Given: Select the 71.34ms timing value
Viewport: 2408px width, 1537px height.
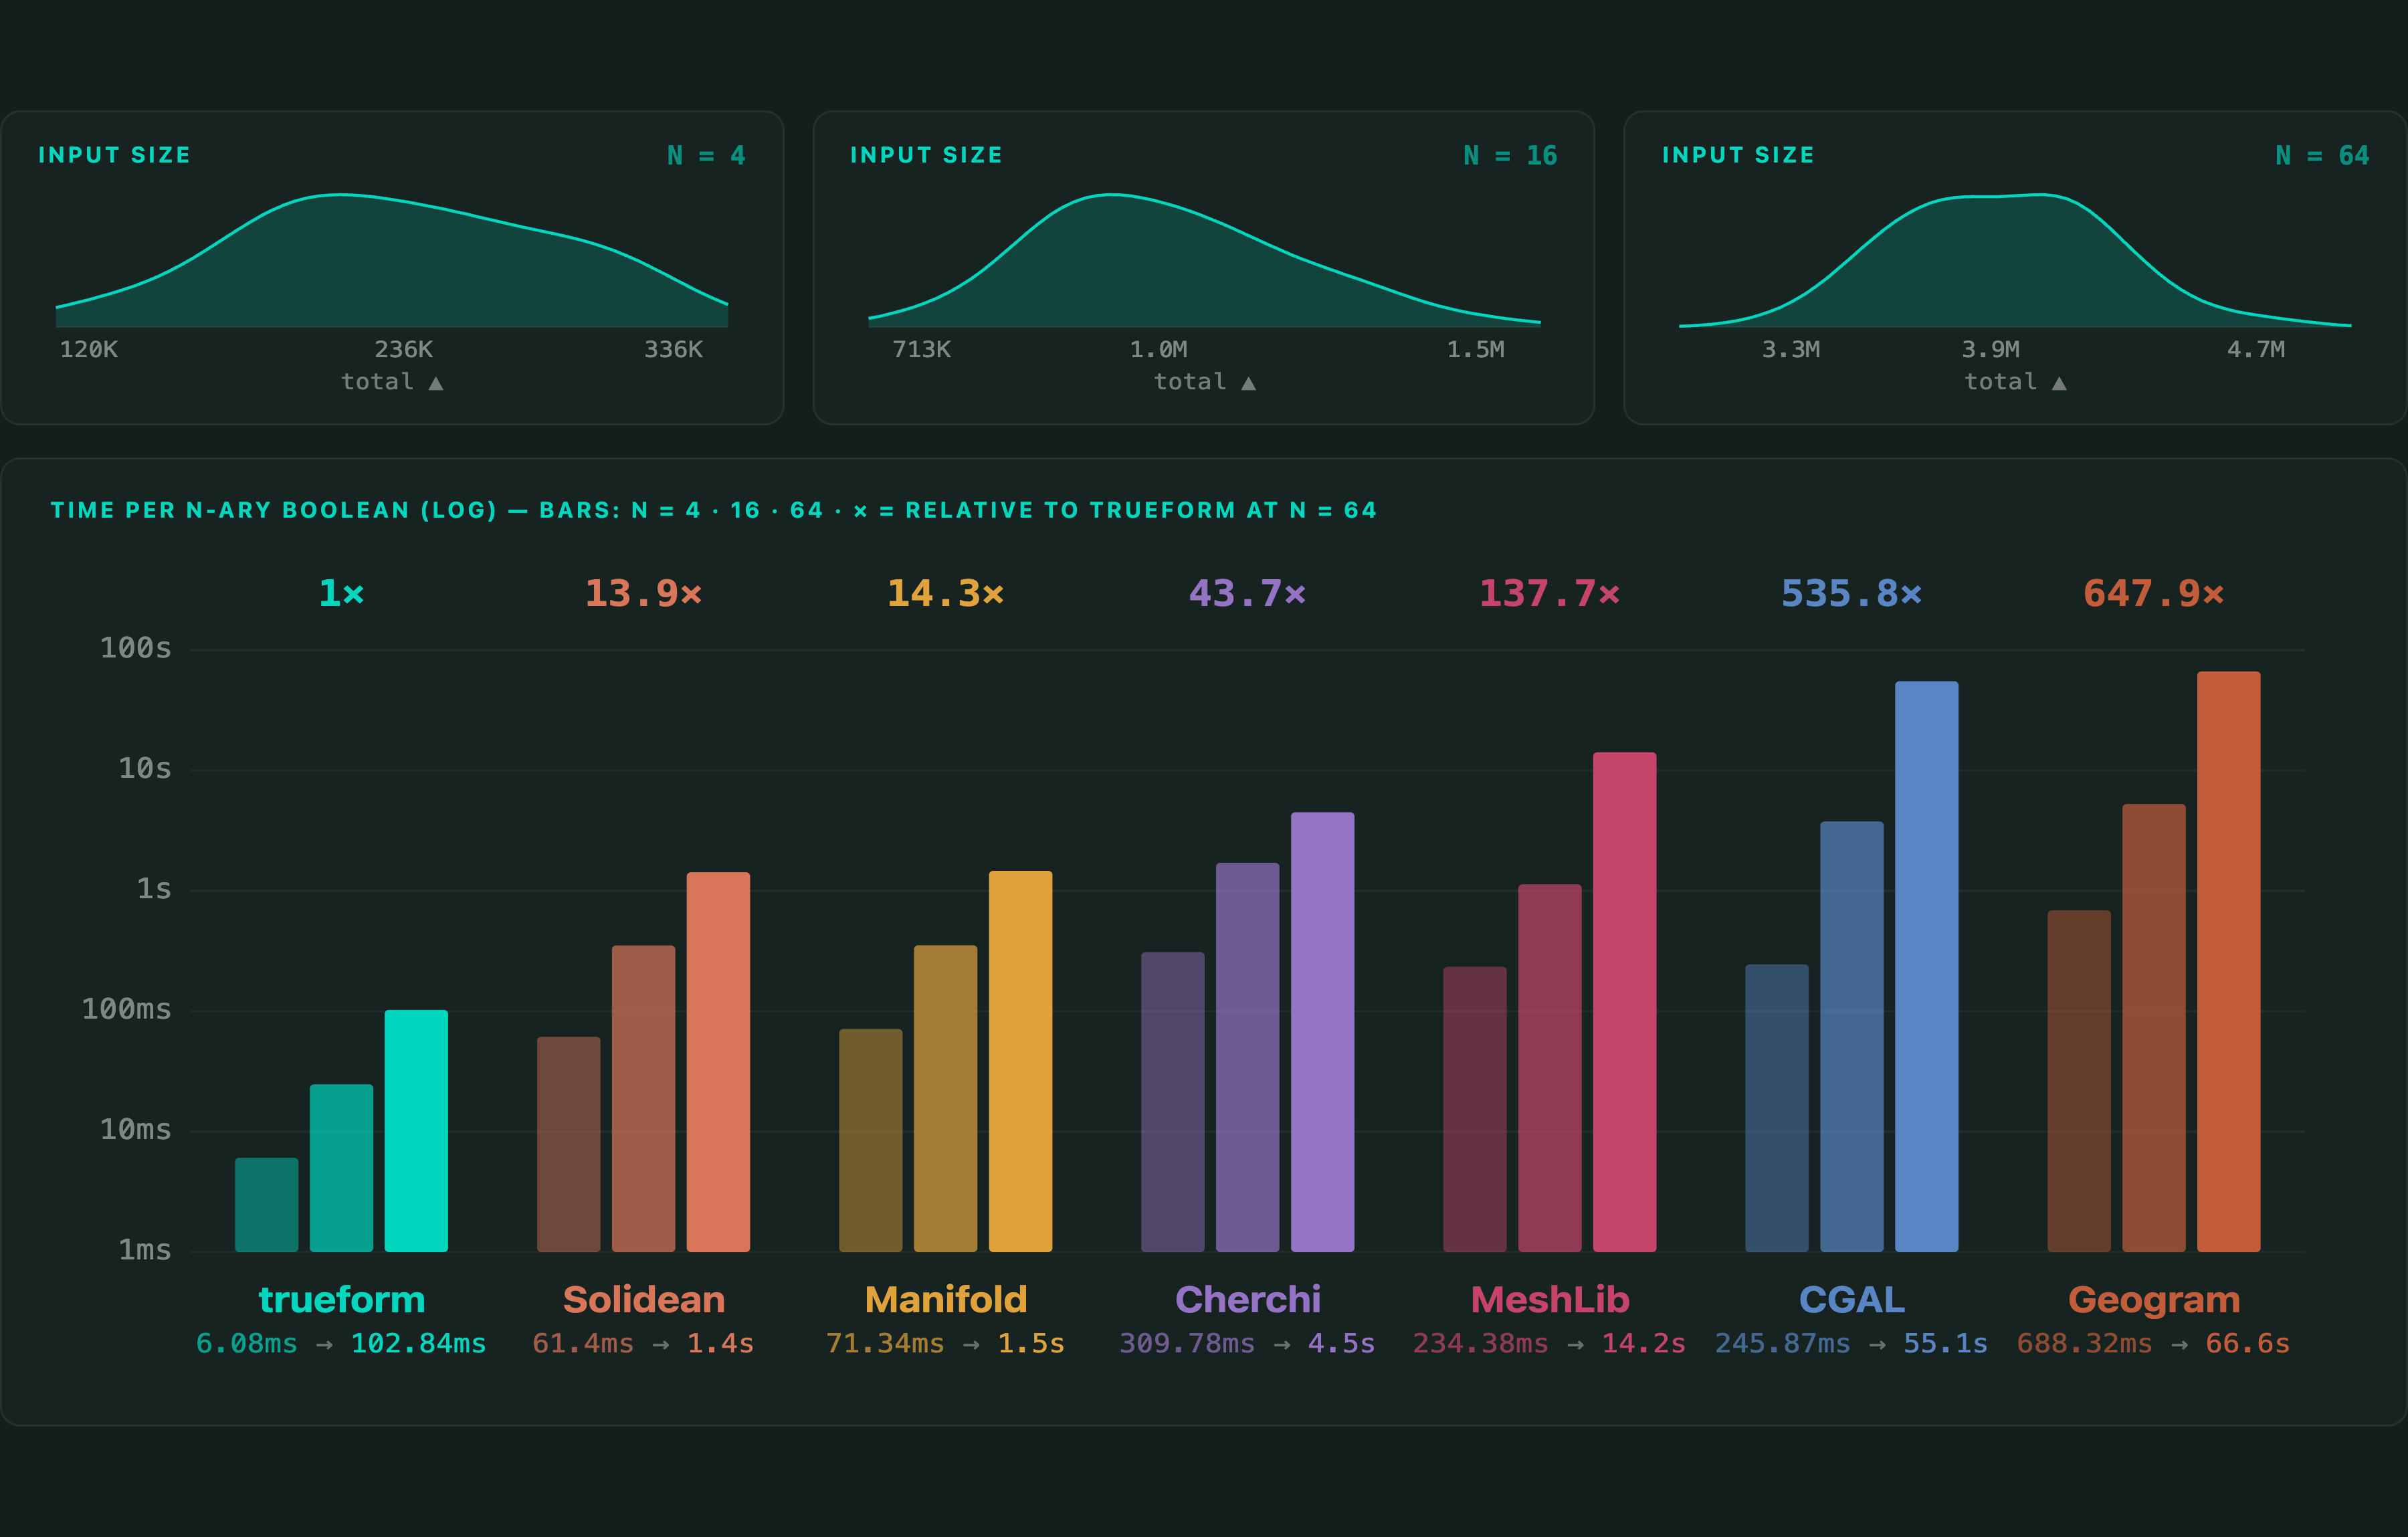Looking at the screenshot, I should click(885, 1343).
